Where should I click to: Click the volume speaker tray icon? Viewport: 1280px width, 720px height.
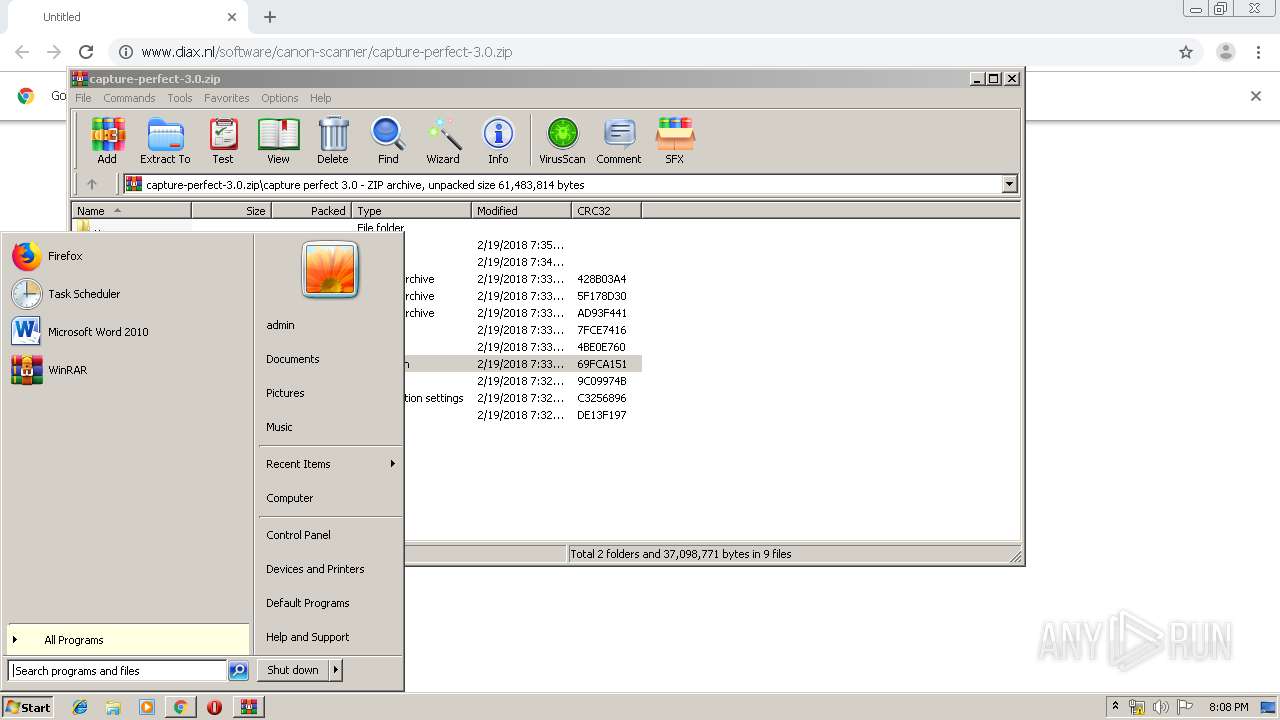pos(1161,707)
